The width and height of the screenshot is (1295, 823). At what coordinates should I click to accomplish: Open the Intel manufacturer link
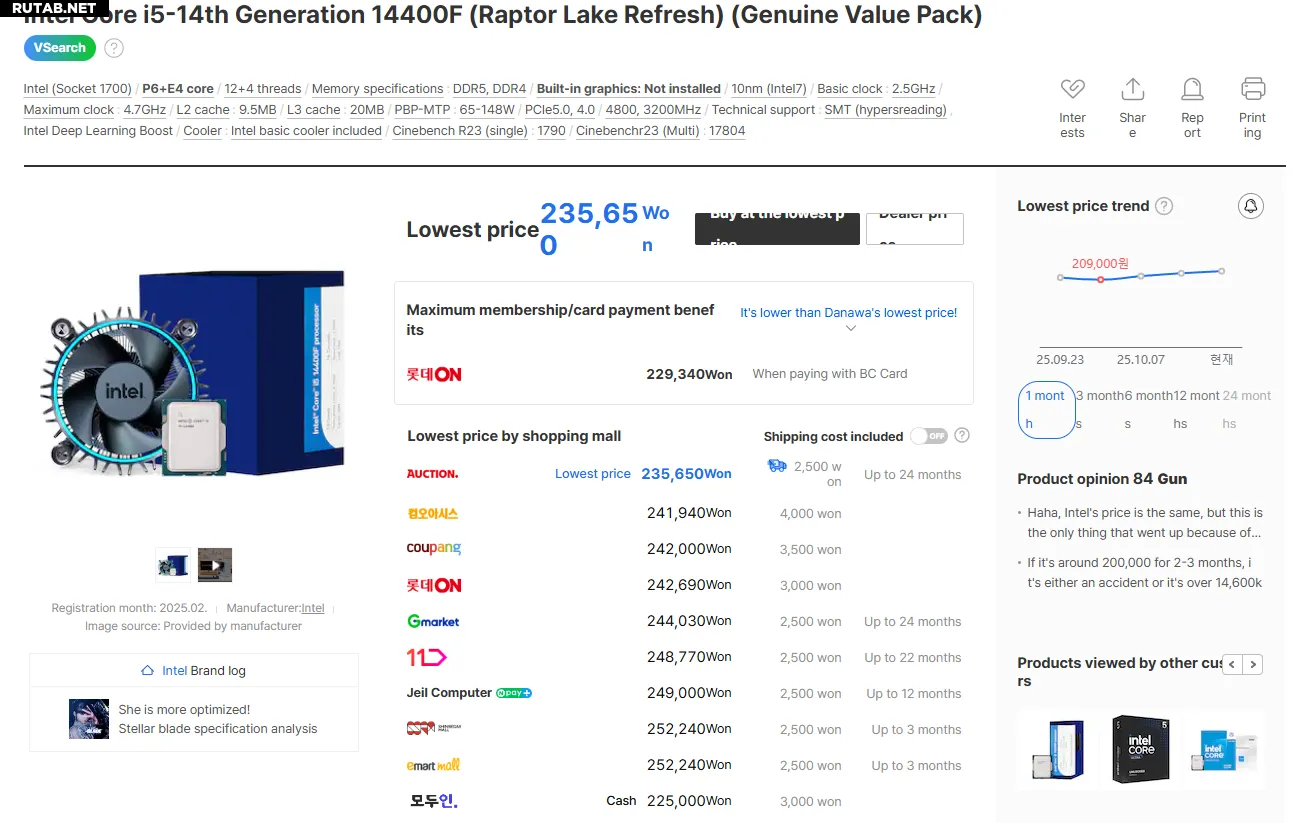pyautogui.click(x=313, y=608)
